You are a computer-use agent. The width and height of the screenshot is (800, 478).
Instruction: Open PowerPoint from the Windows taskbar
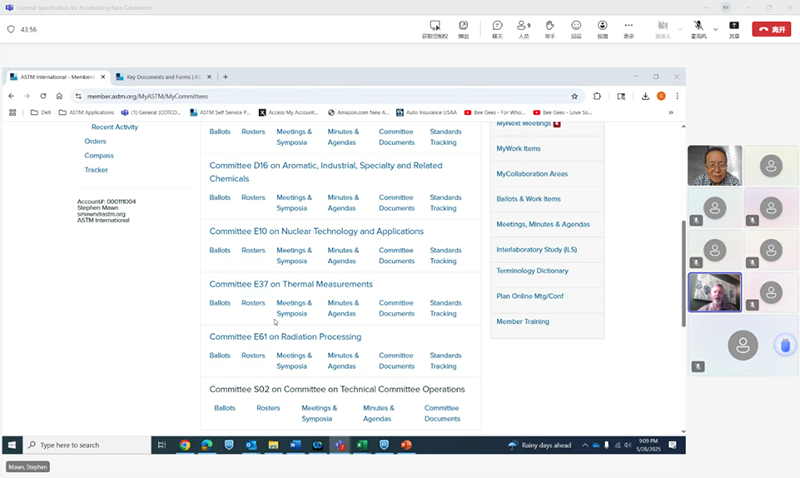[407, 445]
